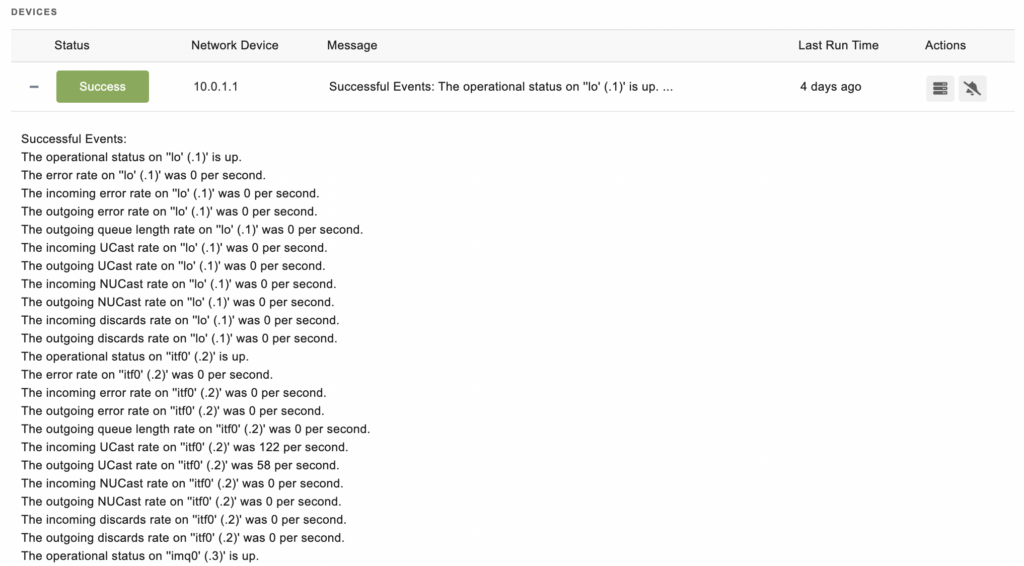Open the event list icon for 10.0.1.1

pos(940,88)
